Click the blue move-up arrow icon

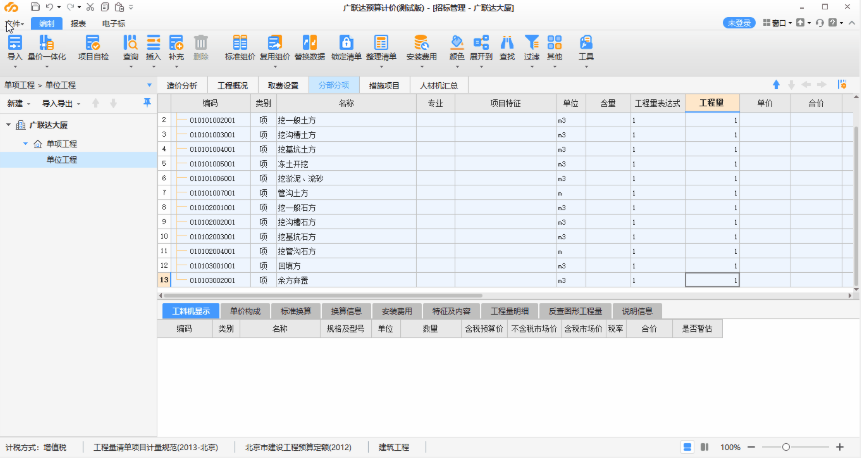[776, 86]
